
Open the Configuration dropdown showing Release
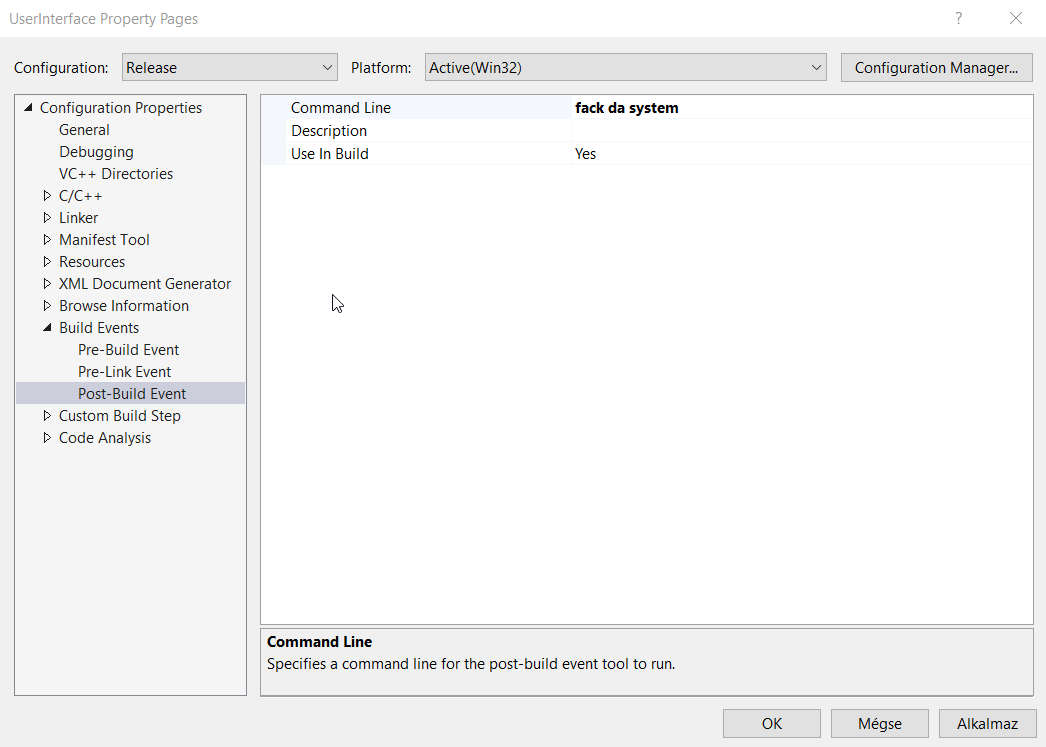click(x=229, y=68)
